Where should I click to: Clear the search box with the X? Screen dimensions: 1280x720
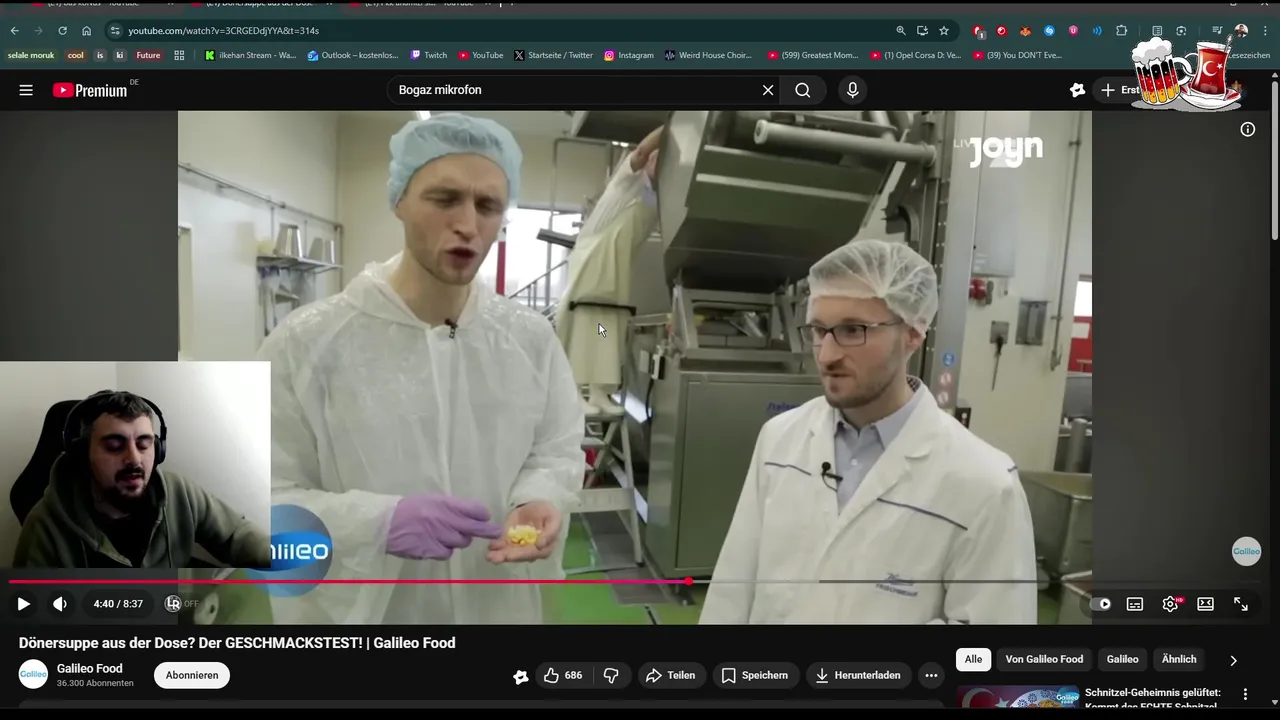tap(768, 90)
